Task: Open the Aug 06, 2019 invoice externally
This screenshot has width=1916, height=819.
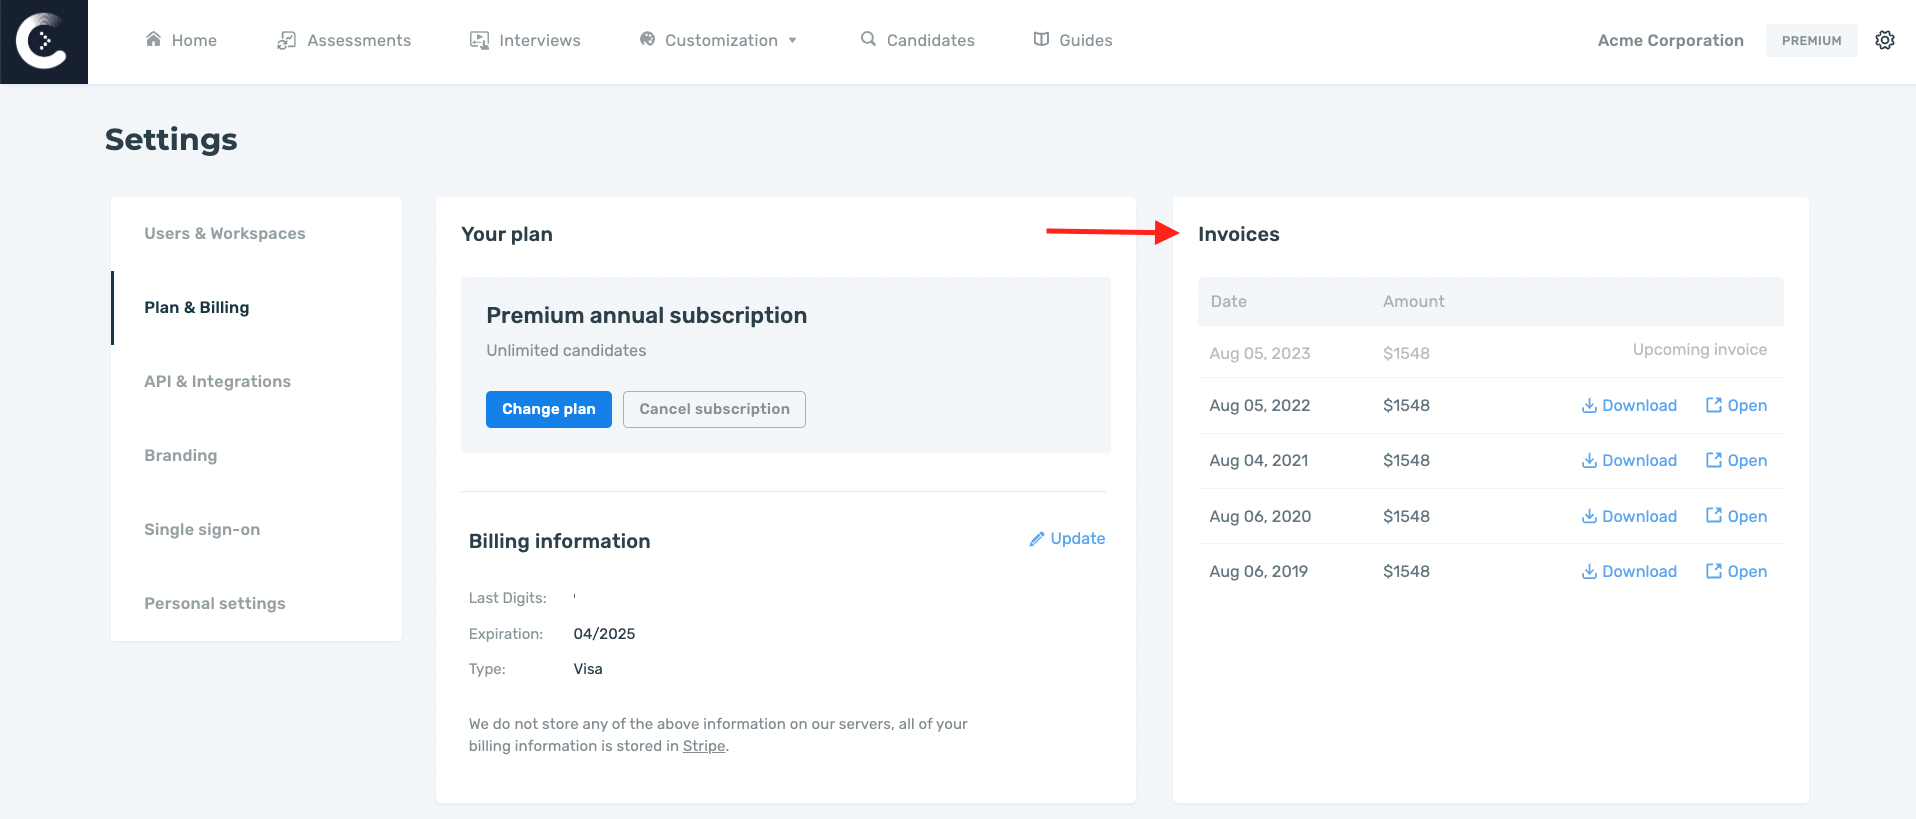Action: (1736, 571)
